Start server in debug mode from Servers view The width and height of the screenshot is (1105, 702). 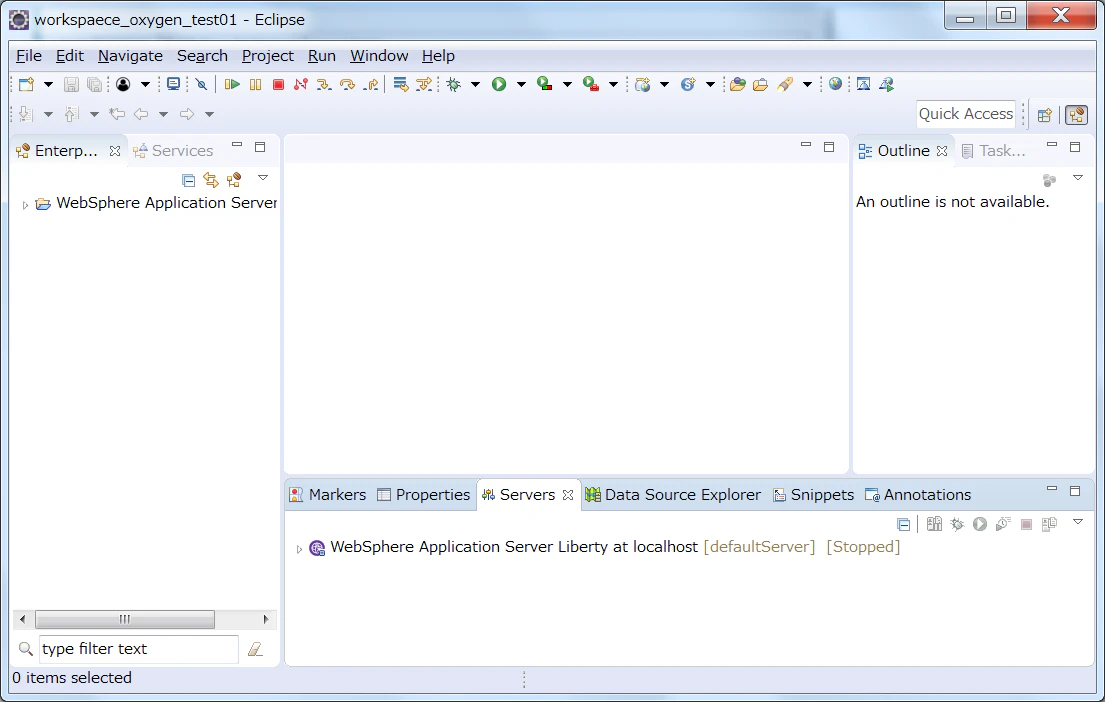[956, 524]
